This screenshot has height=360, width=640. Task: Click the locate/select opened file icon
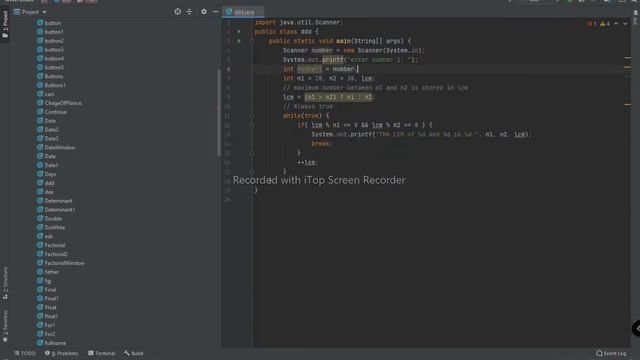pos(178,12)
